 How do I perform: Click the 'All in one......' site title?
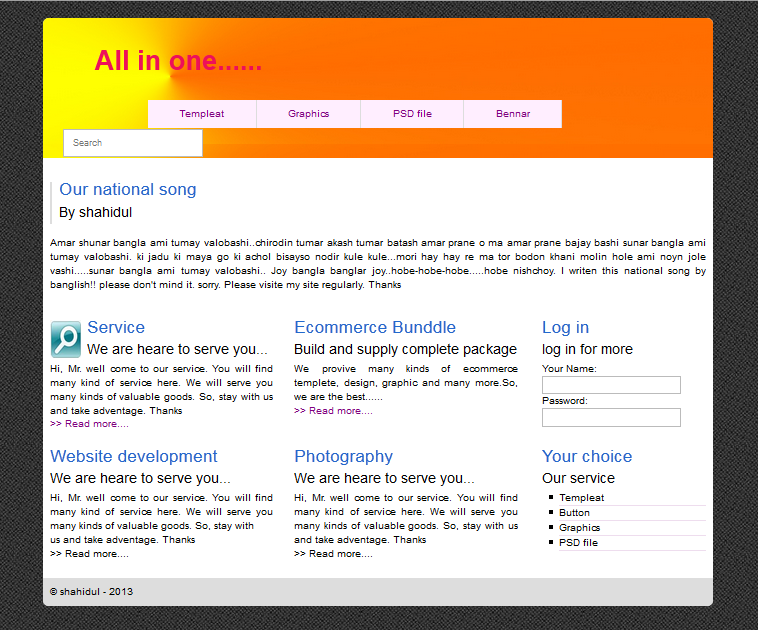178,61
